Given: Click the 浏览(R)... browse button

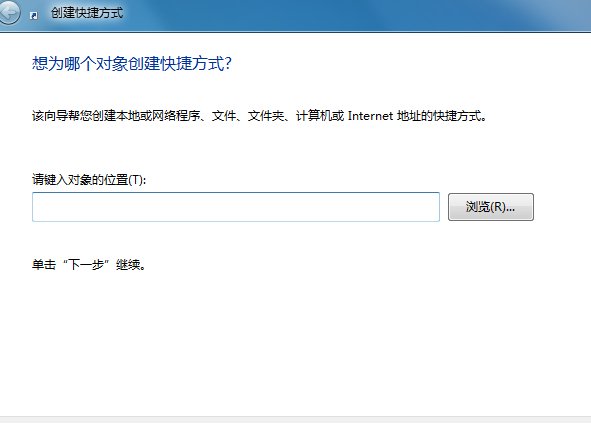Looking at the screenshot, I should (x=490, y=207).
